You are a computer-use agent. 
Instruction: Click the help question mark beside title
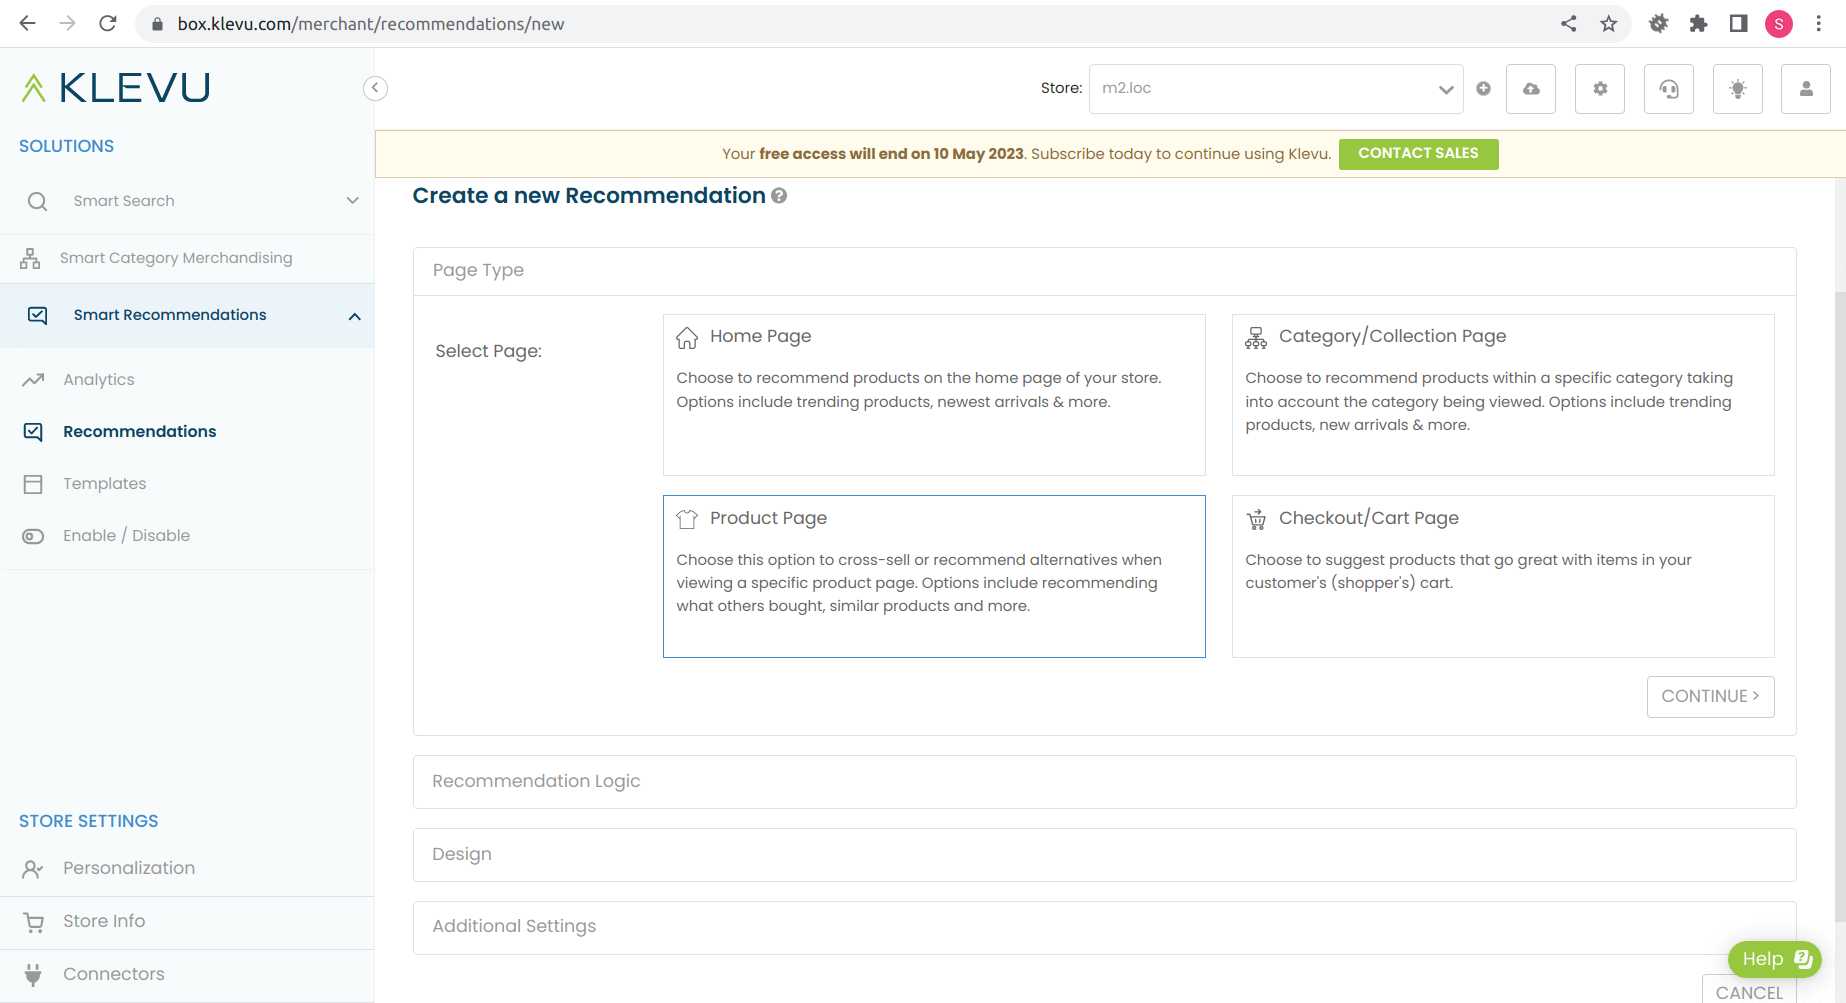point(779,196)
